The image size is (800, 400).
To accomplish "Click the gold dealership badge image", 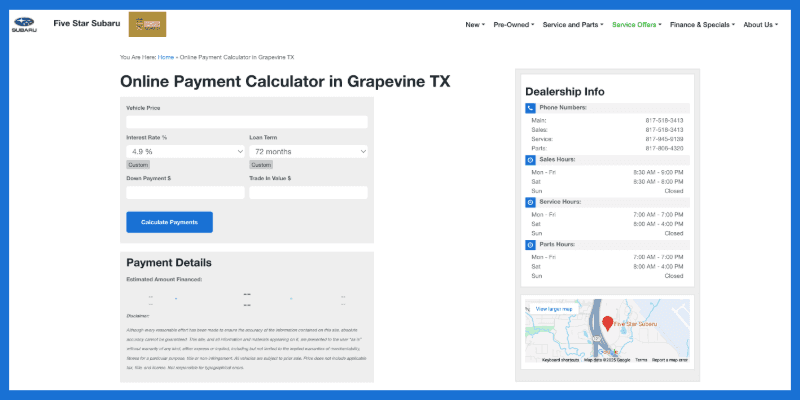I will (x=147, y=24).
